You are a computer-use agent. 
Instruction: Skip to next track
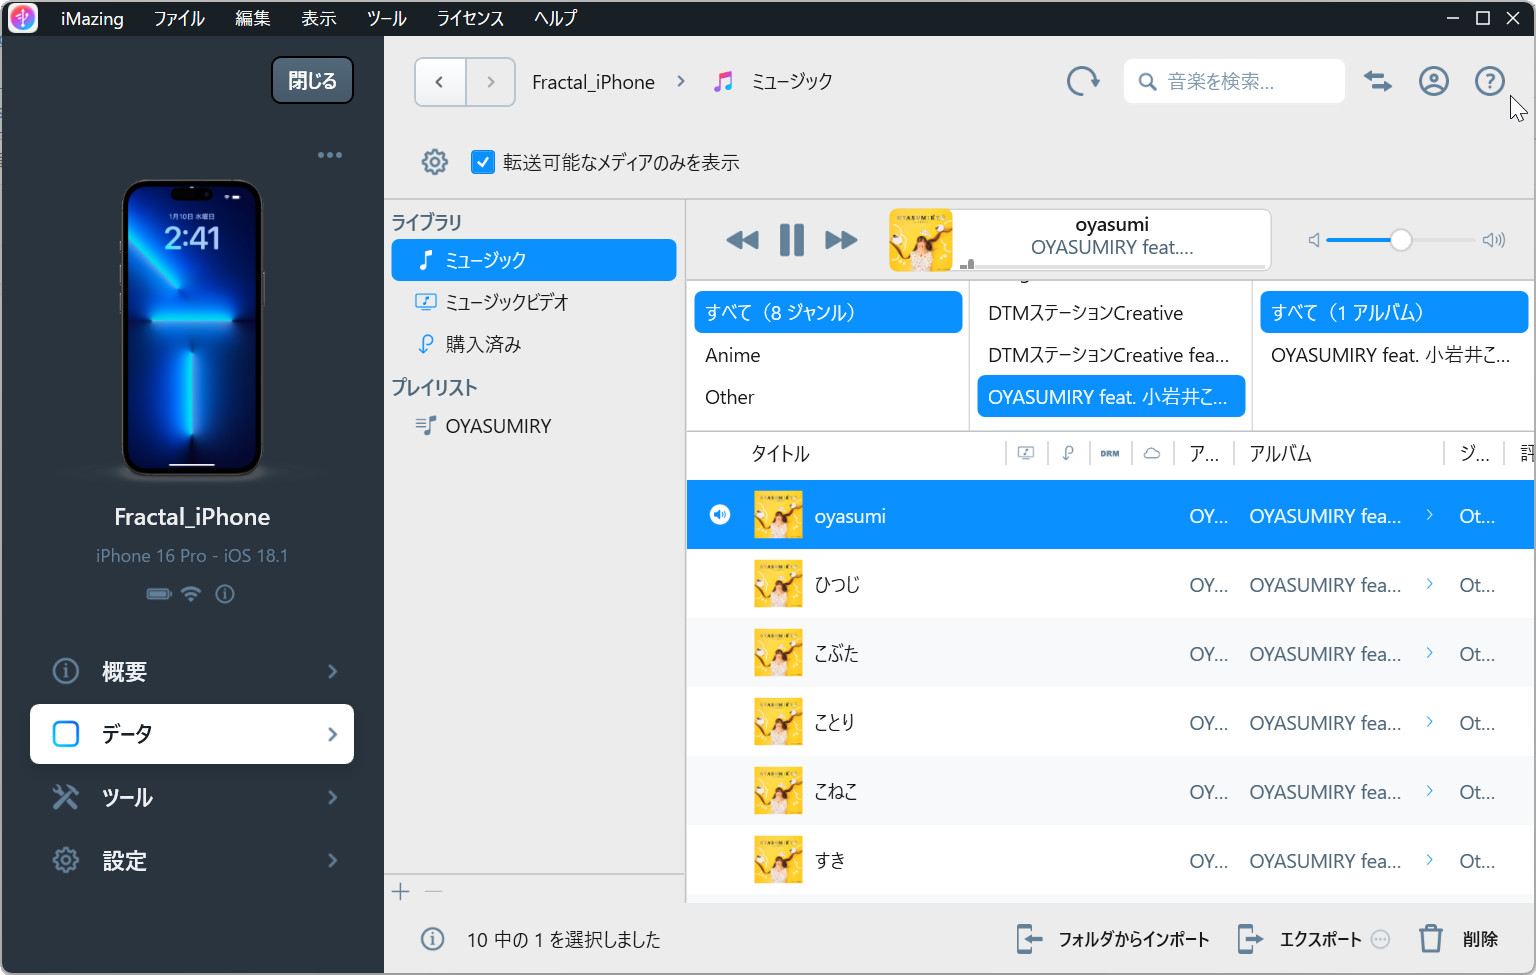(x=841, y=240)
